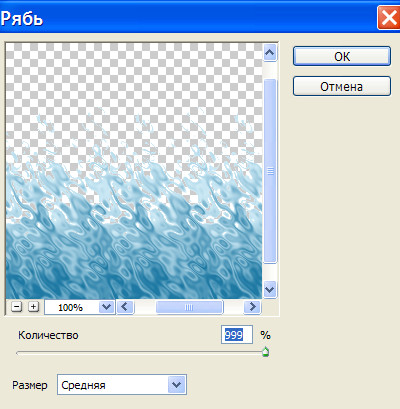Click the horizontal scrollbar thumb of preview

[189, 307]
